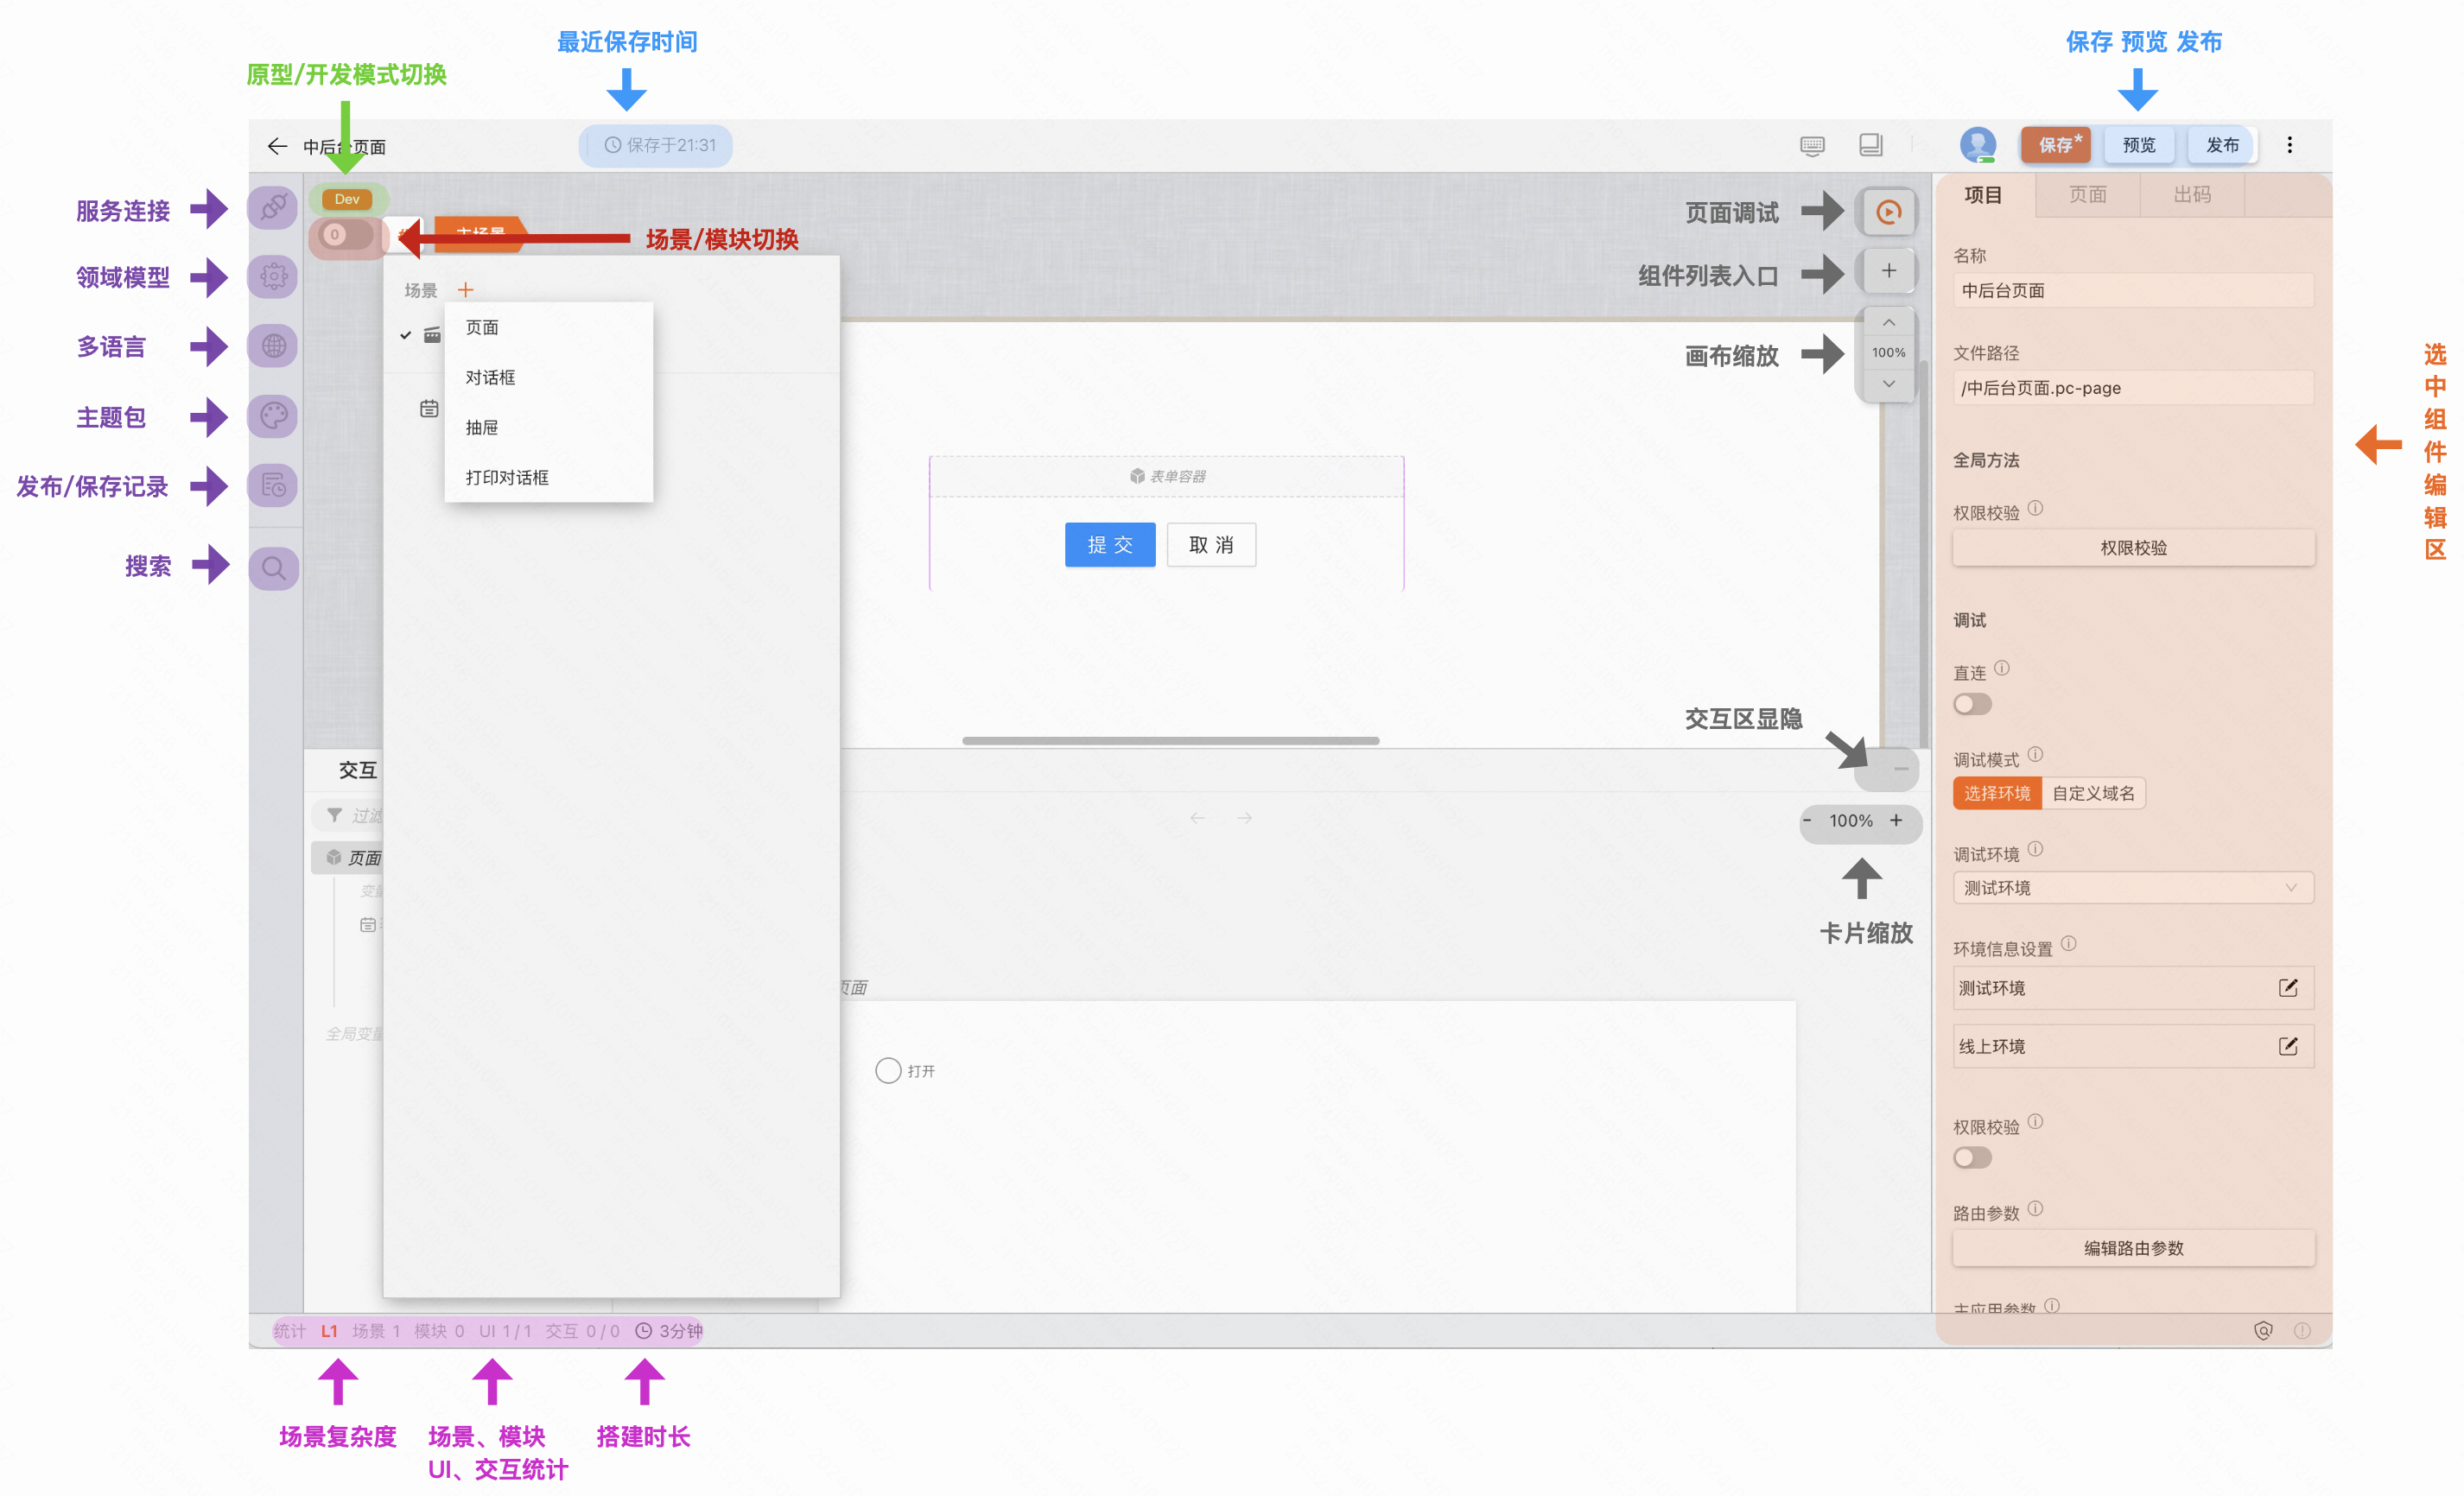Image resolution: width=2464 pixels, height=1496 pixels.
Task: Open the 搜索 search icon in sidebar
Action: tap(272, 568)
